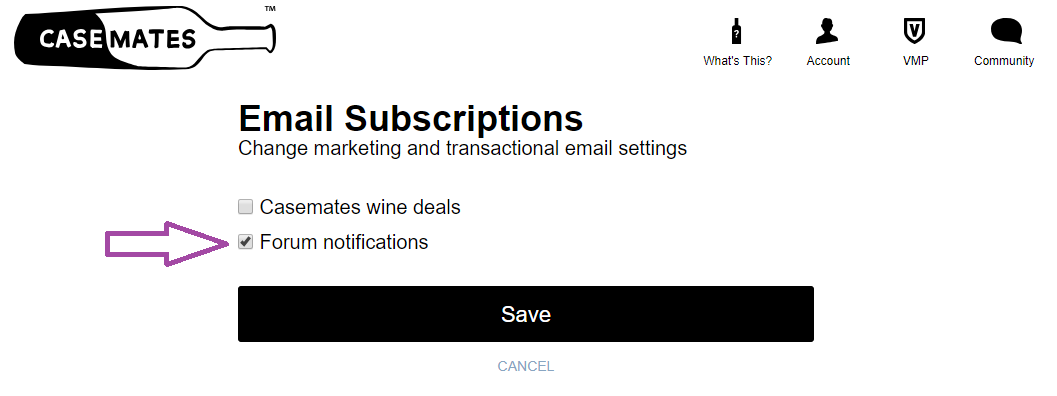Open the VMP shield icon
1057x396 pixels.
tap(914, 31)
